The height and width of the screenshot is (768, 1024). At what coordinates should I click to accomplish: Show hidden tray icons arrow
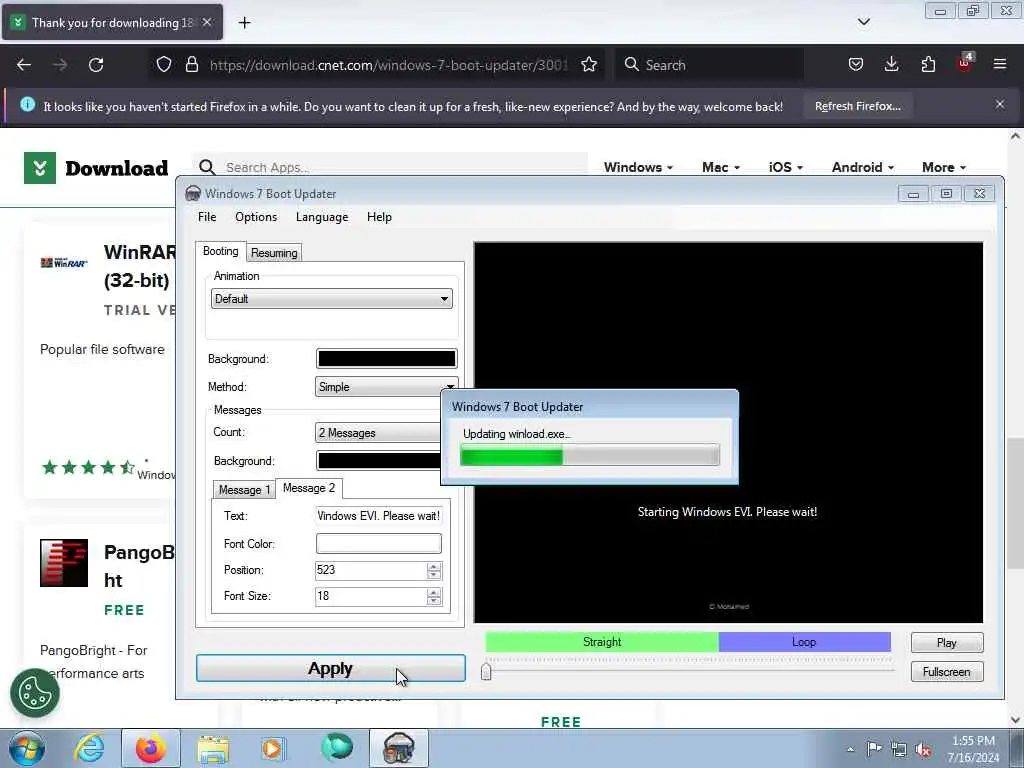tap(850, 750)
